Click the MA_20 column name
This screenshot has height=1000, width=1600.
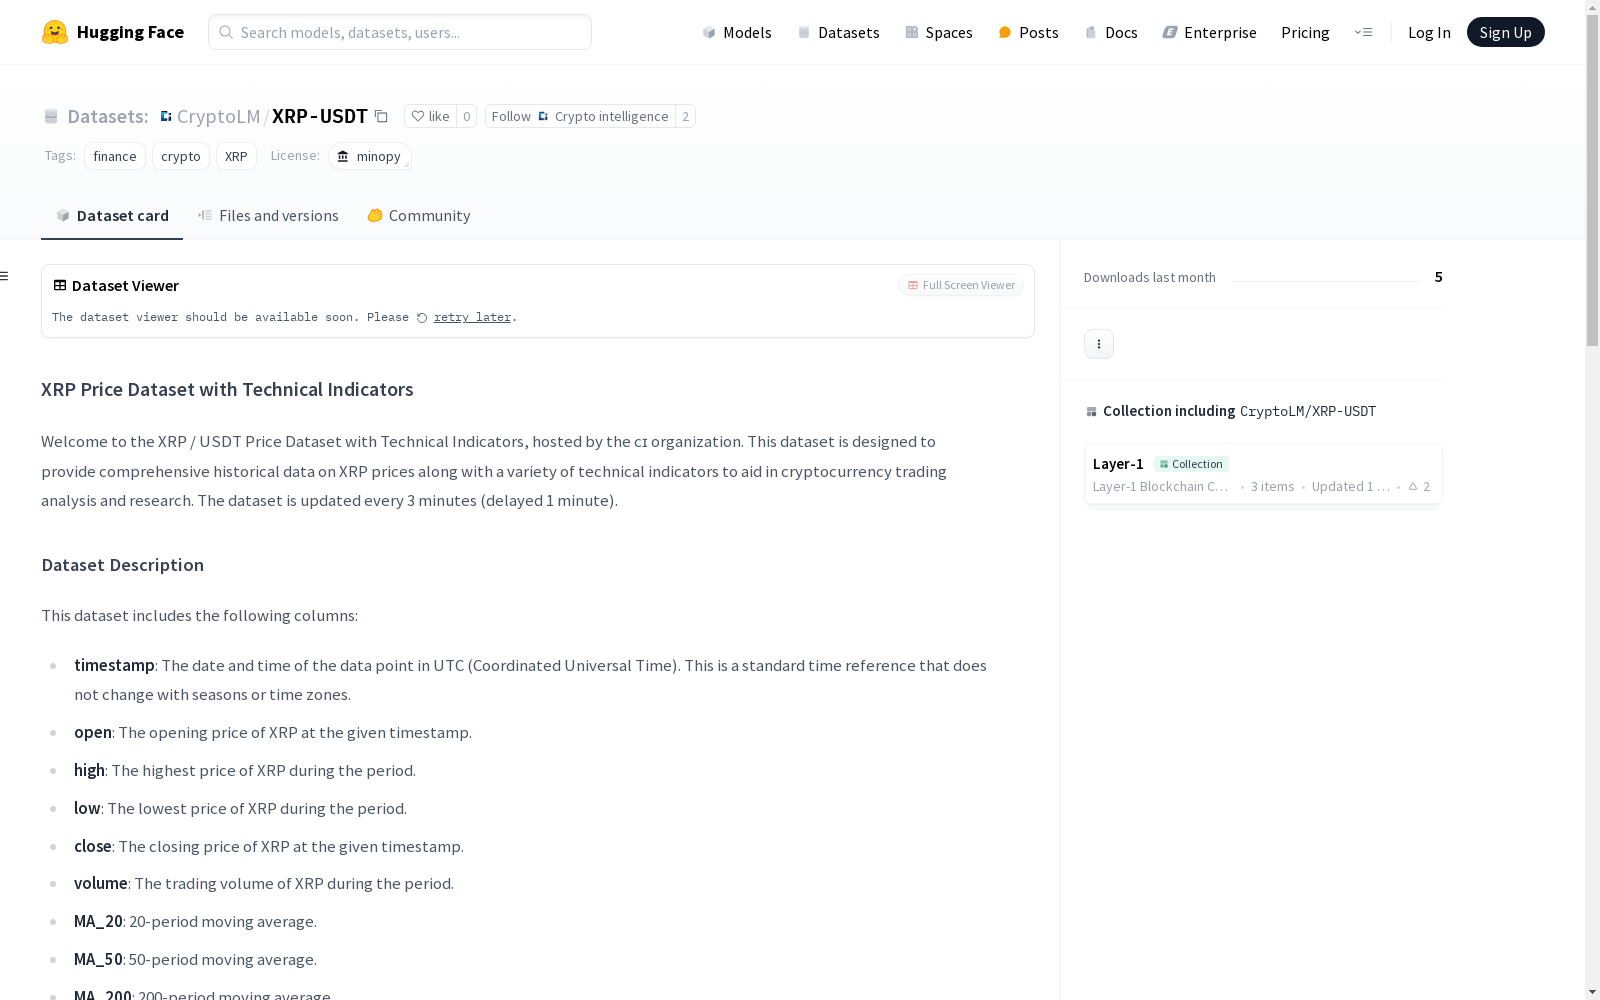(x=98, y=921)
